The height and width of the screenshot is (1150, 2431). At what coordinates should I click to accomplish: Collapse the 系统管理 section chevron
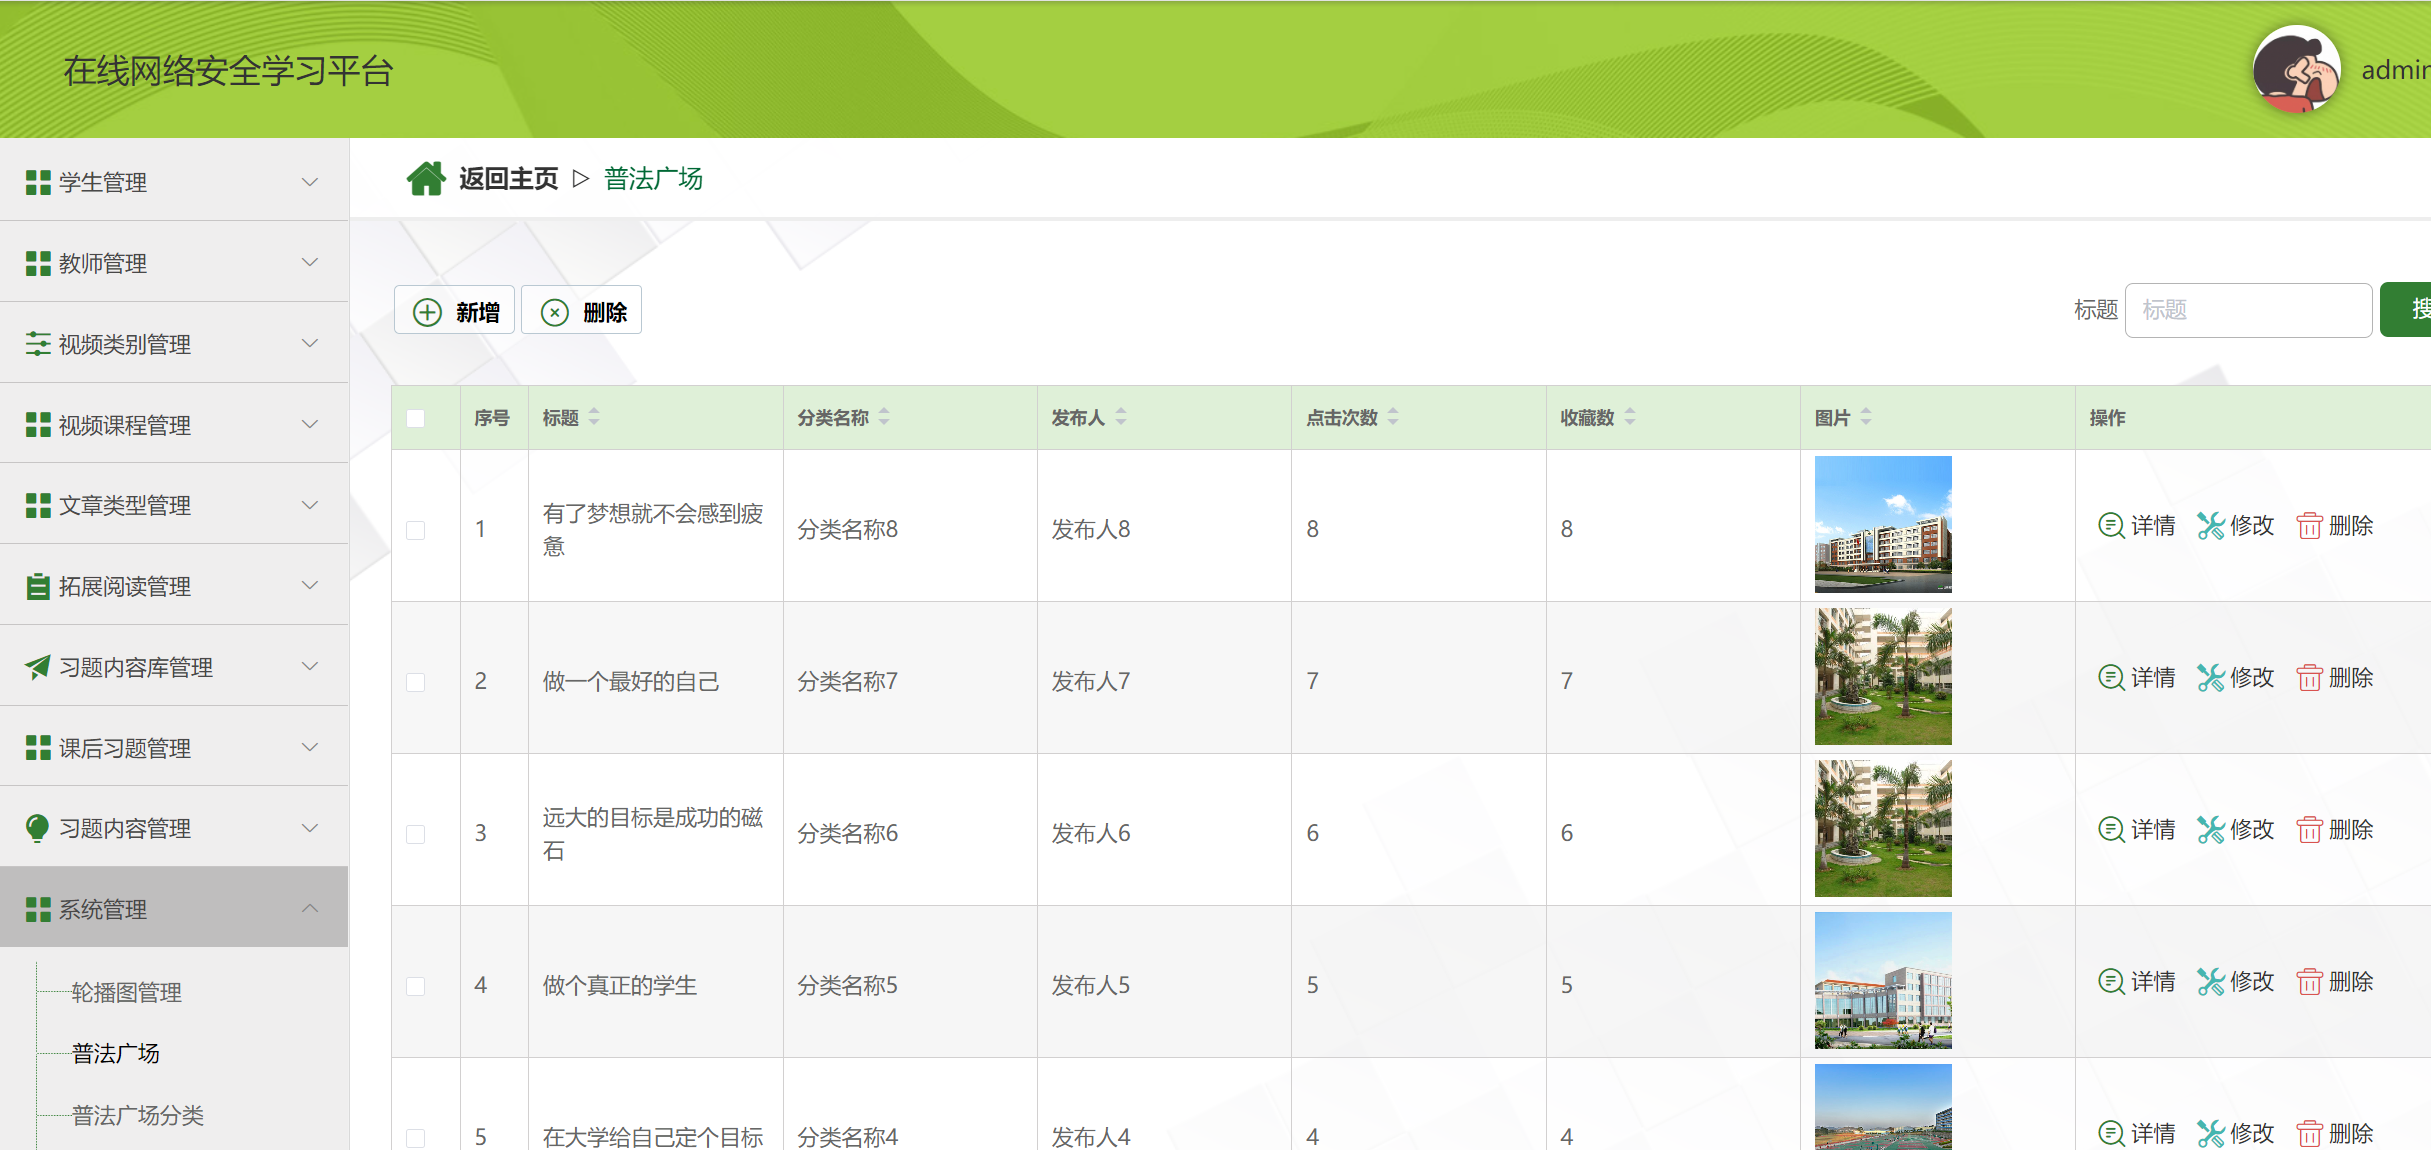(x=310, y=908)
